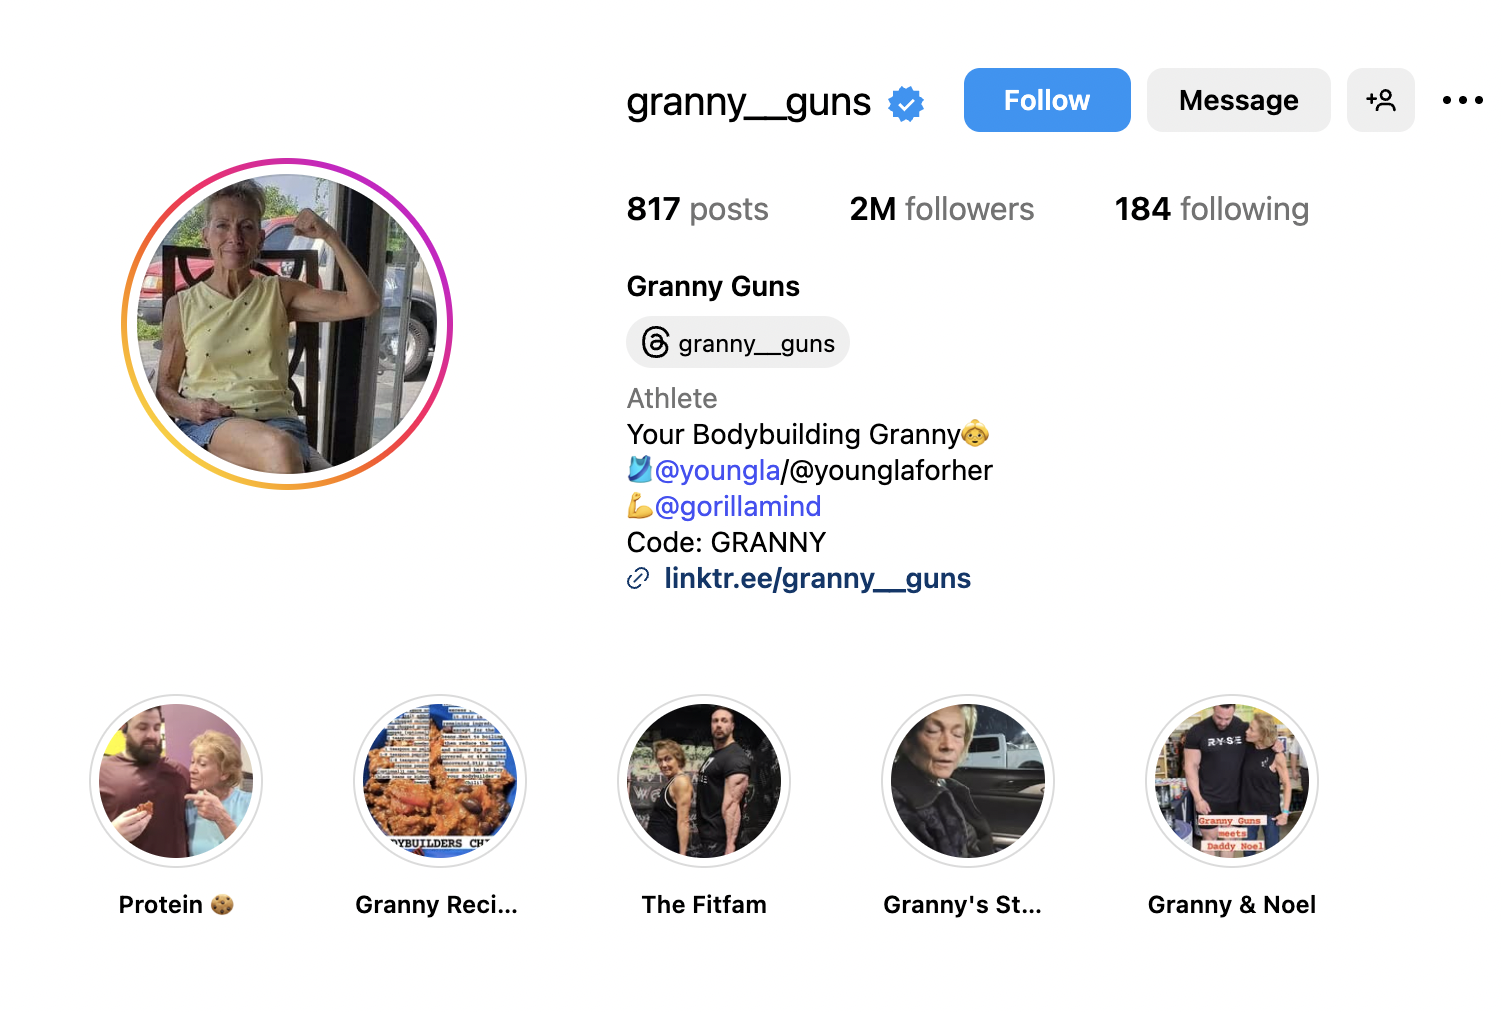1502x1012 pixels.
Task: Open the @youngla mention link
Action: click(x=717, y=470)
